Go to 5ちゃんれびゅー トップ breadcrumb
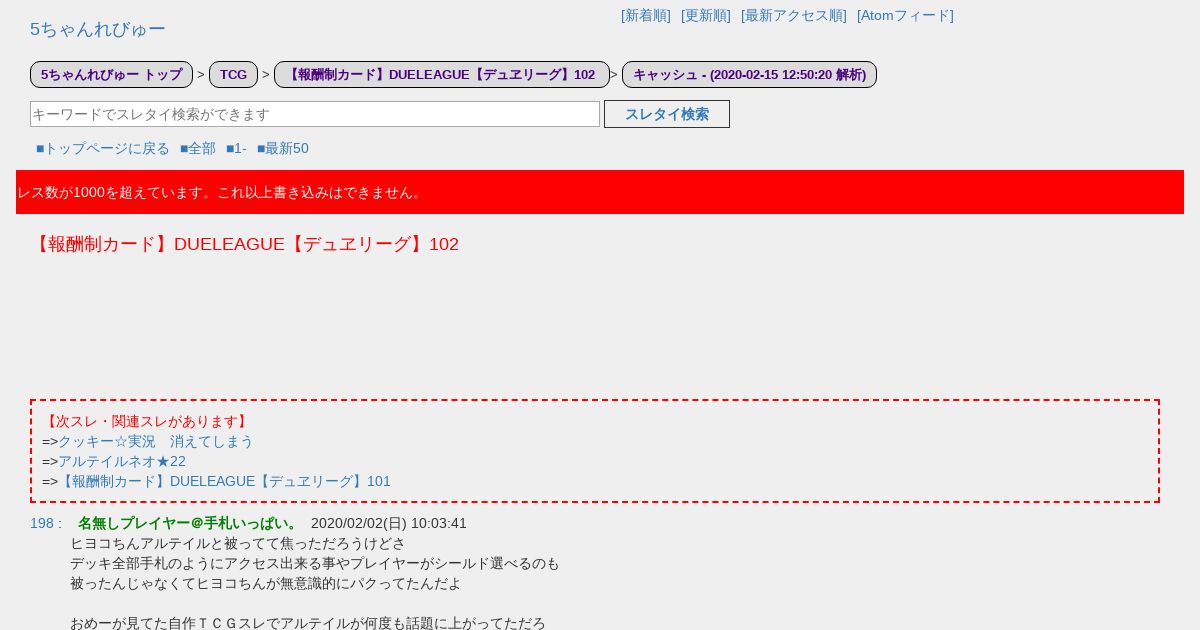Screen dimensions: 1200x630 tap(111, 74)
